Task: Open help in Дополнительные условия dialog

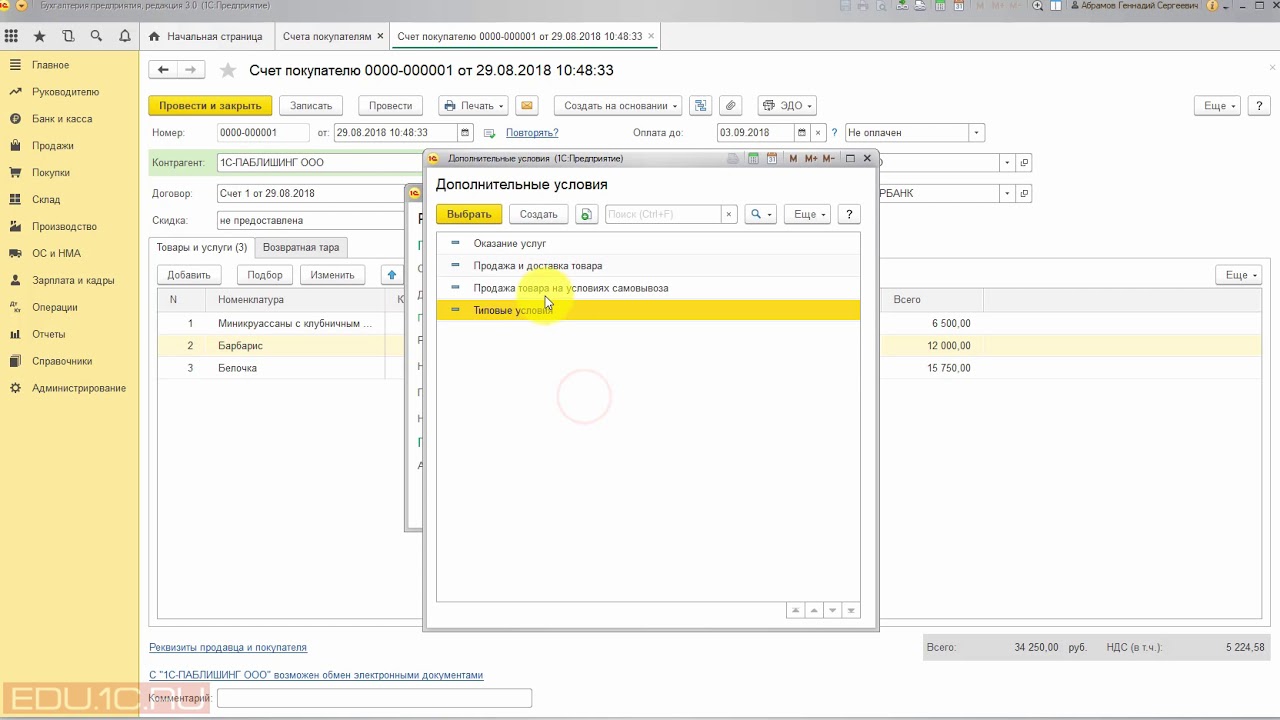Action: (849, 214)
